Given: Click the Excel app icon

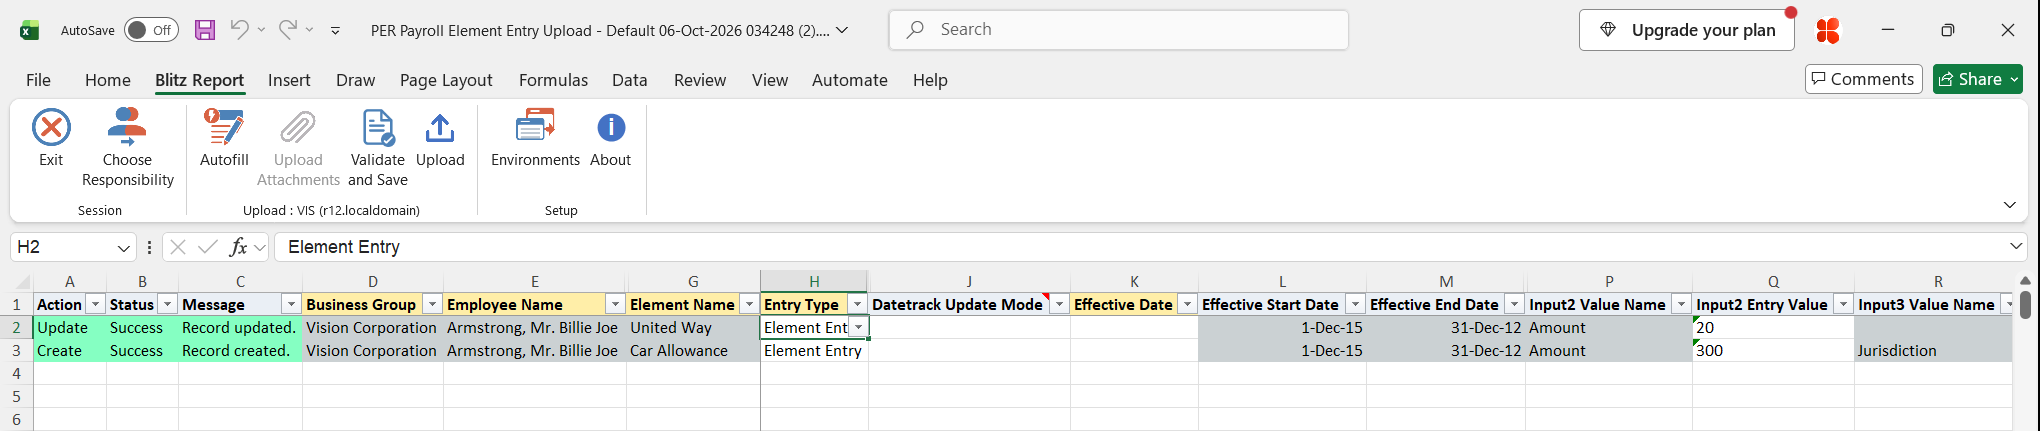Looking at the screenshot, I should coord(29,30).
